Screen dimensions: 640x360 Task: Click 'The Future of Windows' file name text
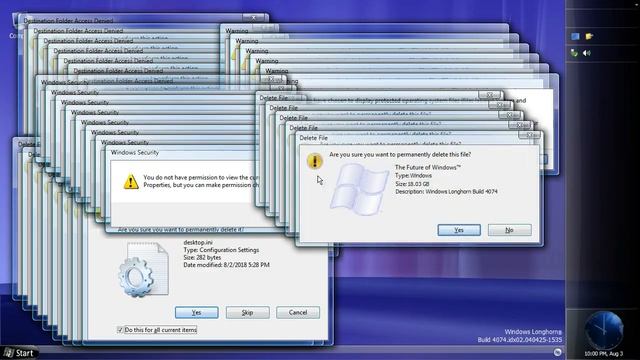coord(428,167)
